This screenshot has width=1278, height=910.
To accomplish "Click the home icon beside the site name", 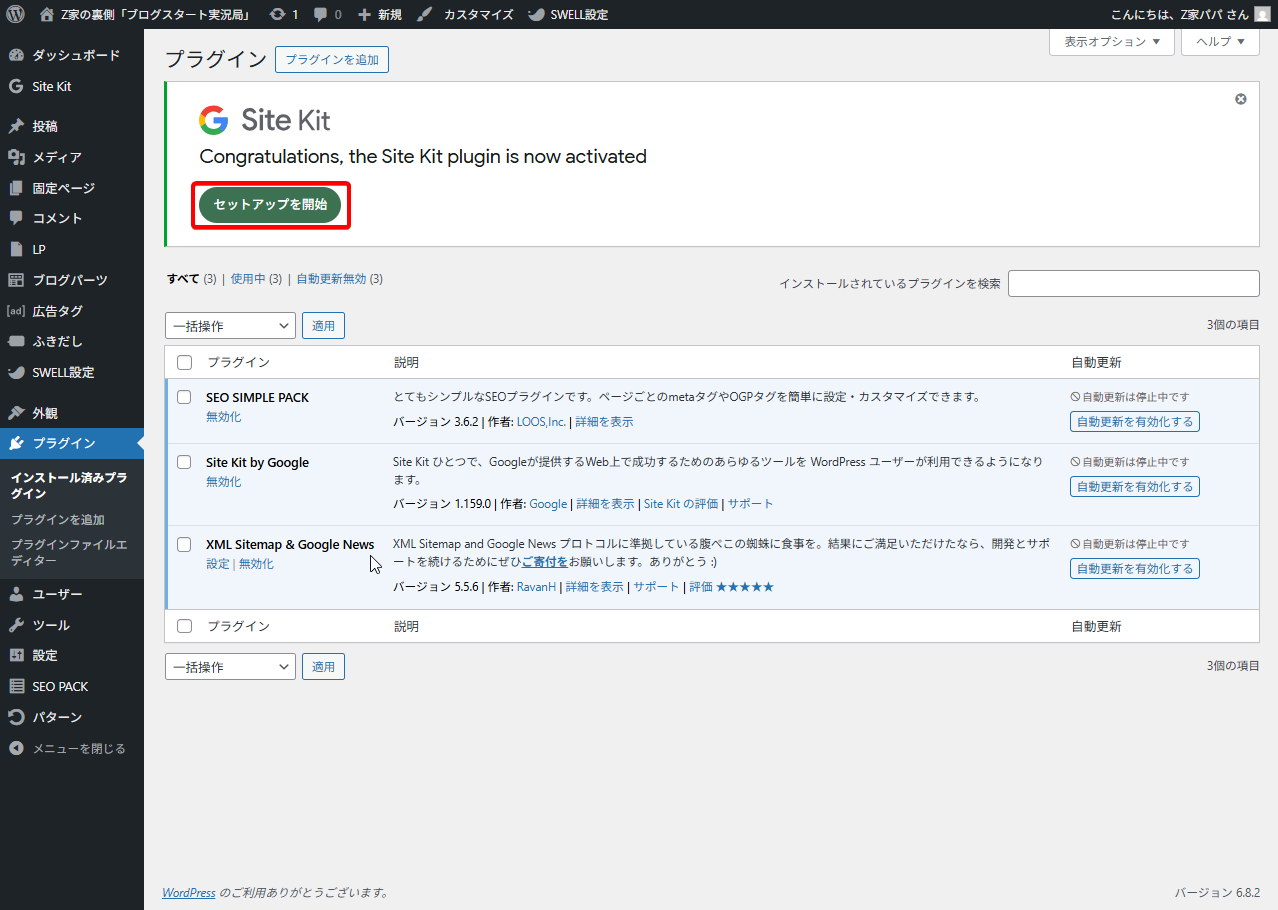I will click(x=47, y=14).
